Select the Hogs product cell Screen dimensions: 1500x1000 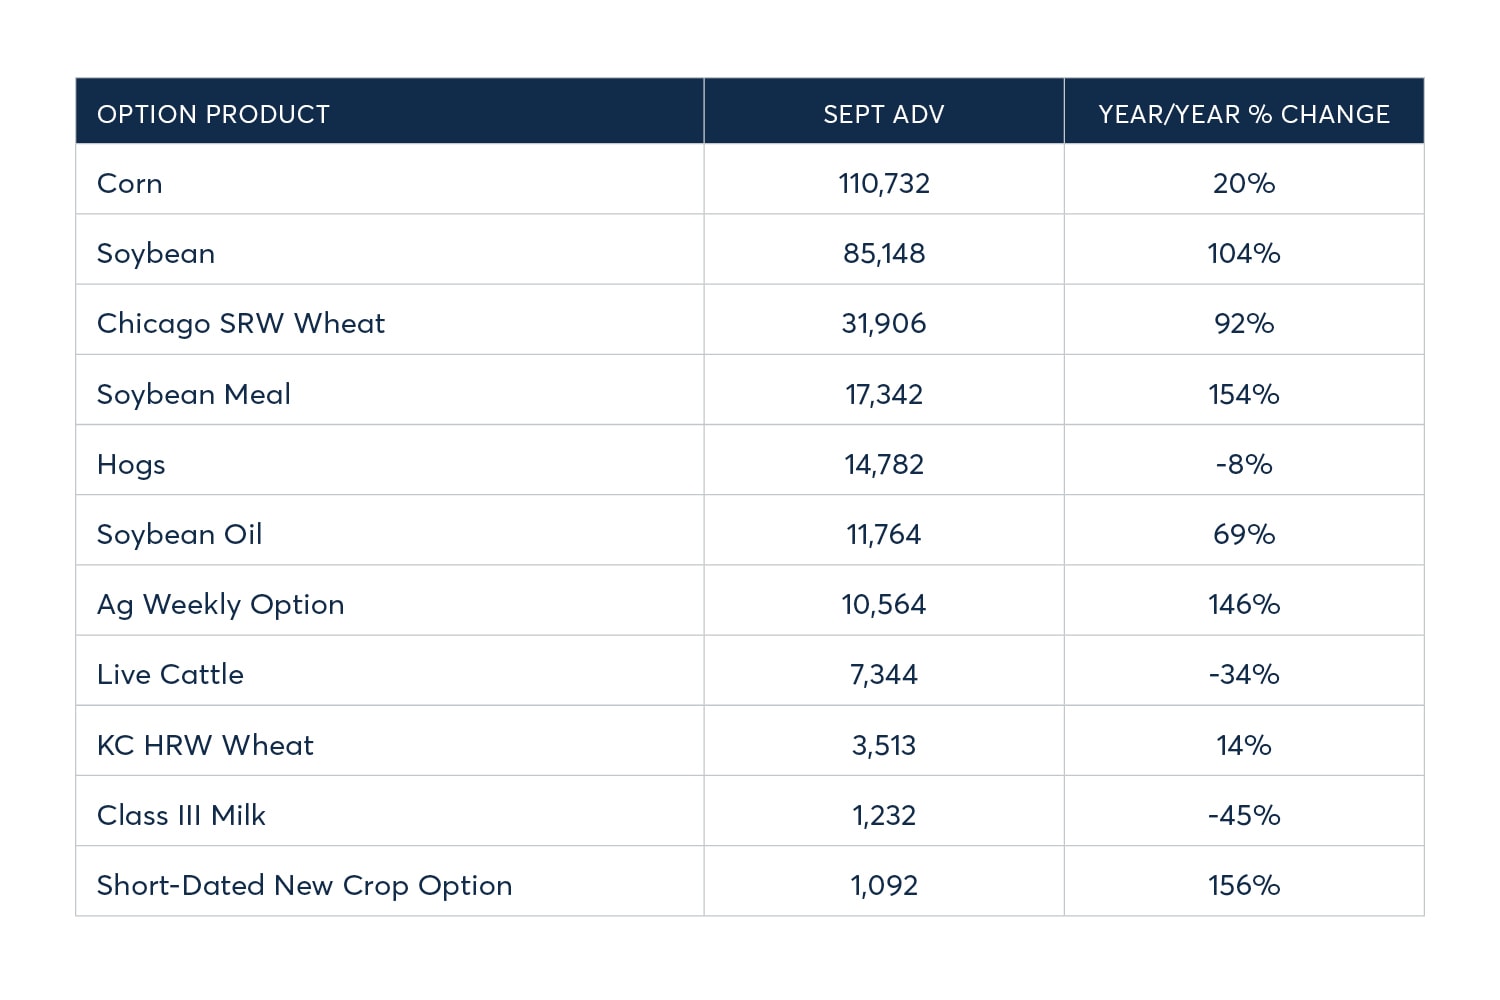pyautogui.click(x=131, y=465)
